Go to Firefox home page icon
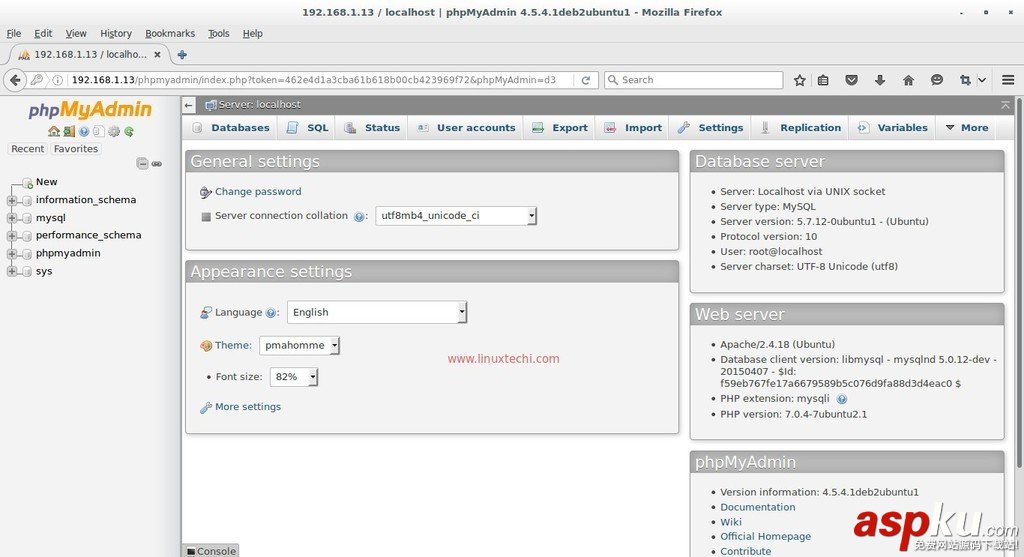Viewport: 1024px width, 557px height. click(x=908, y=80)
